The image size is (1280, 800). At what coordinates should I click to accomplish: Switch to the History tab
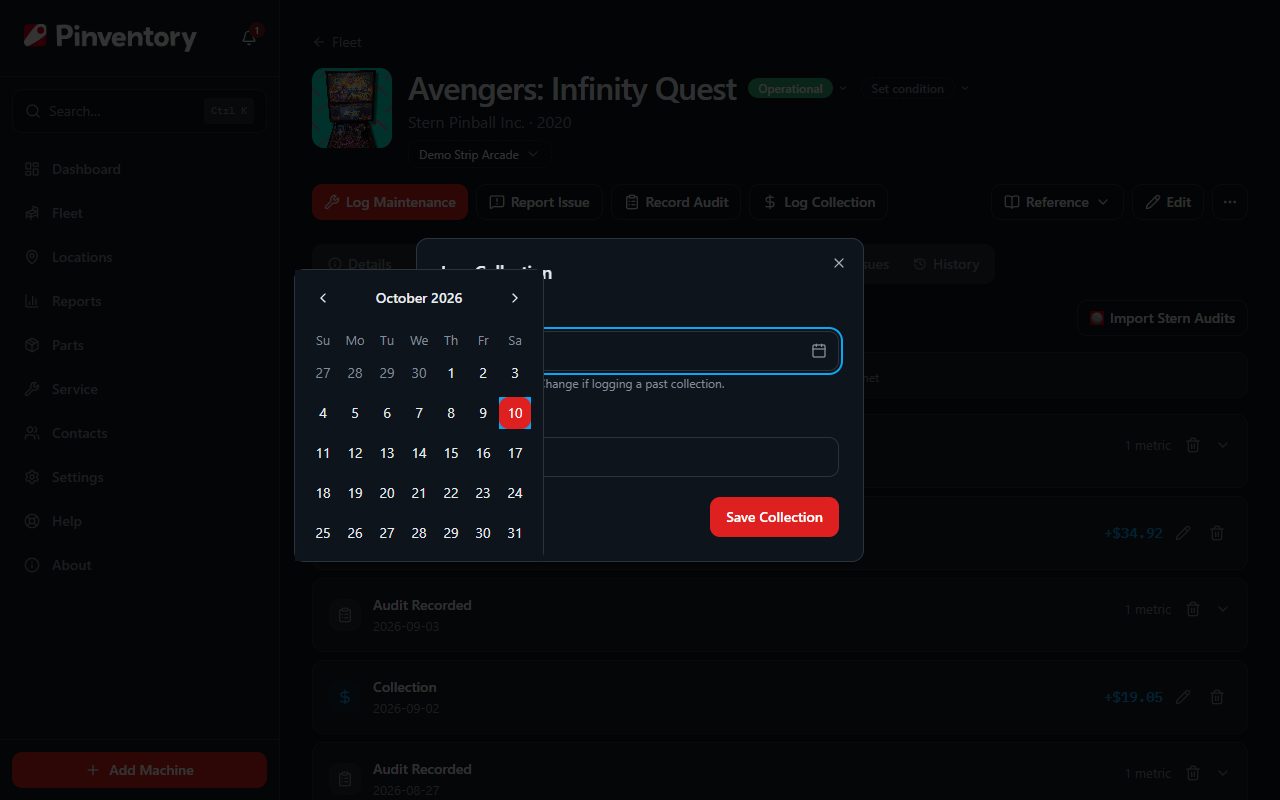(946, 264)
